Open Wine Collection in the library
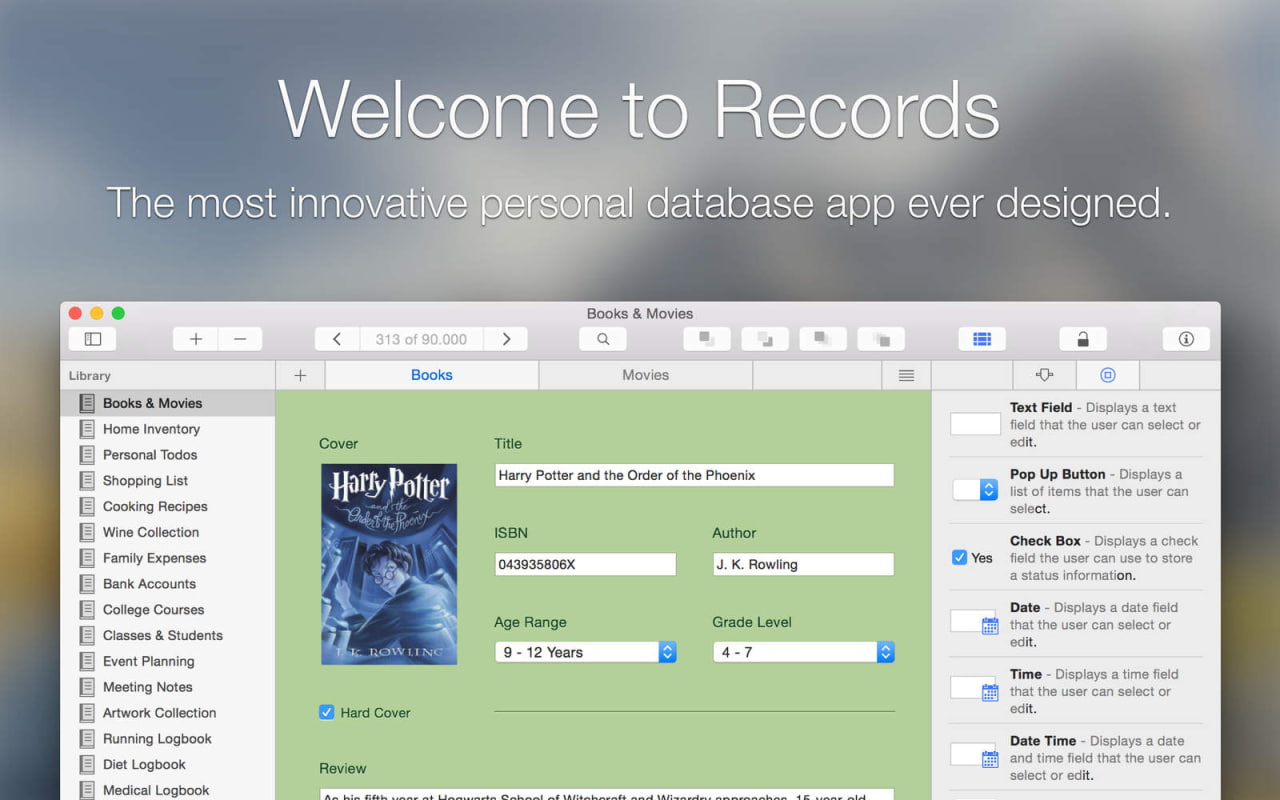 tap(151, 532)
